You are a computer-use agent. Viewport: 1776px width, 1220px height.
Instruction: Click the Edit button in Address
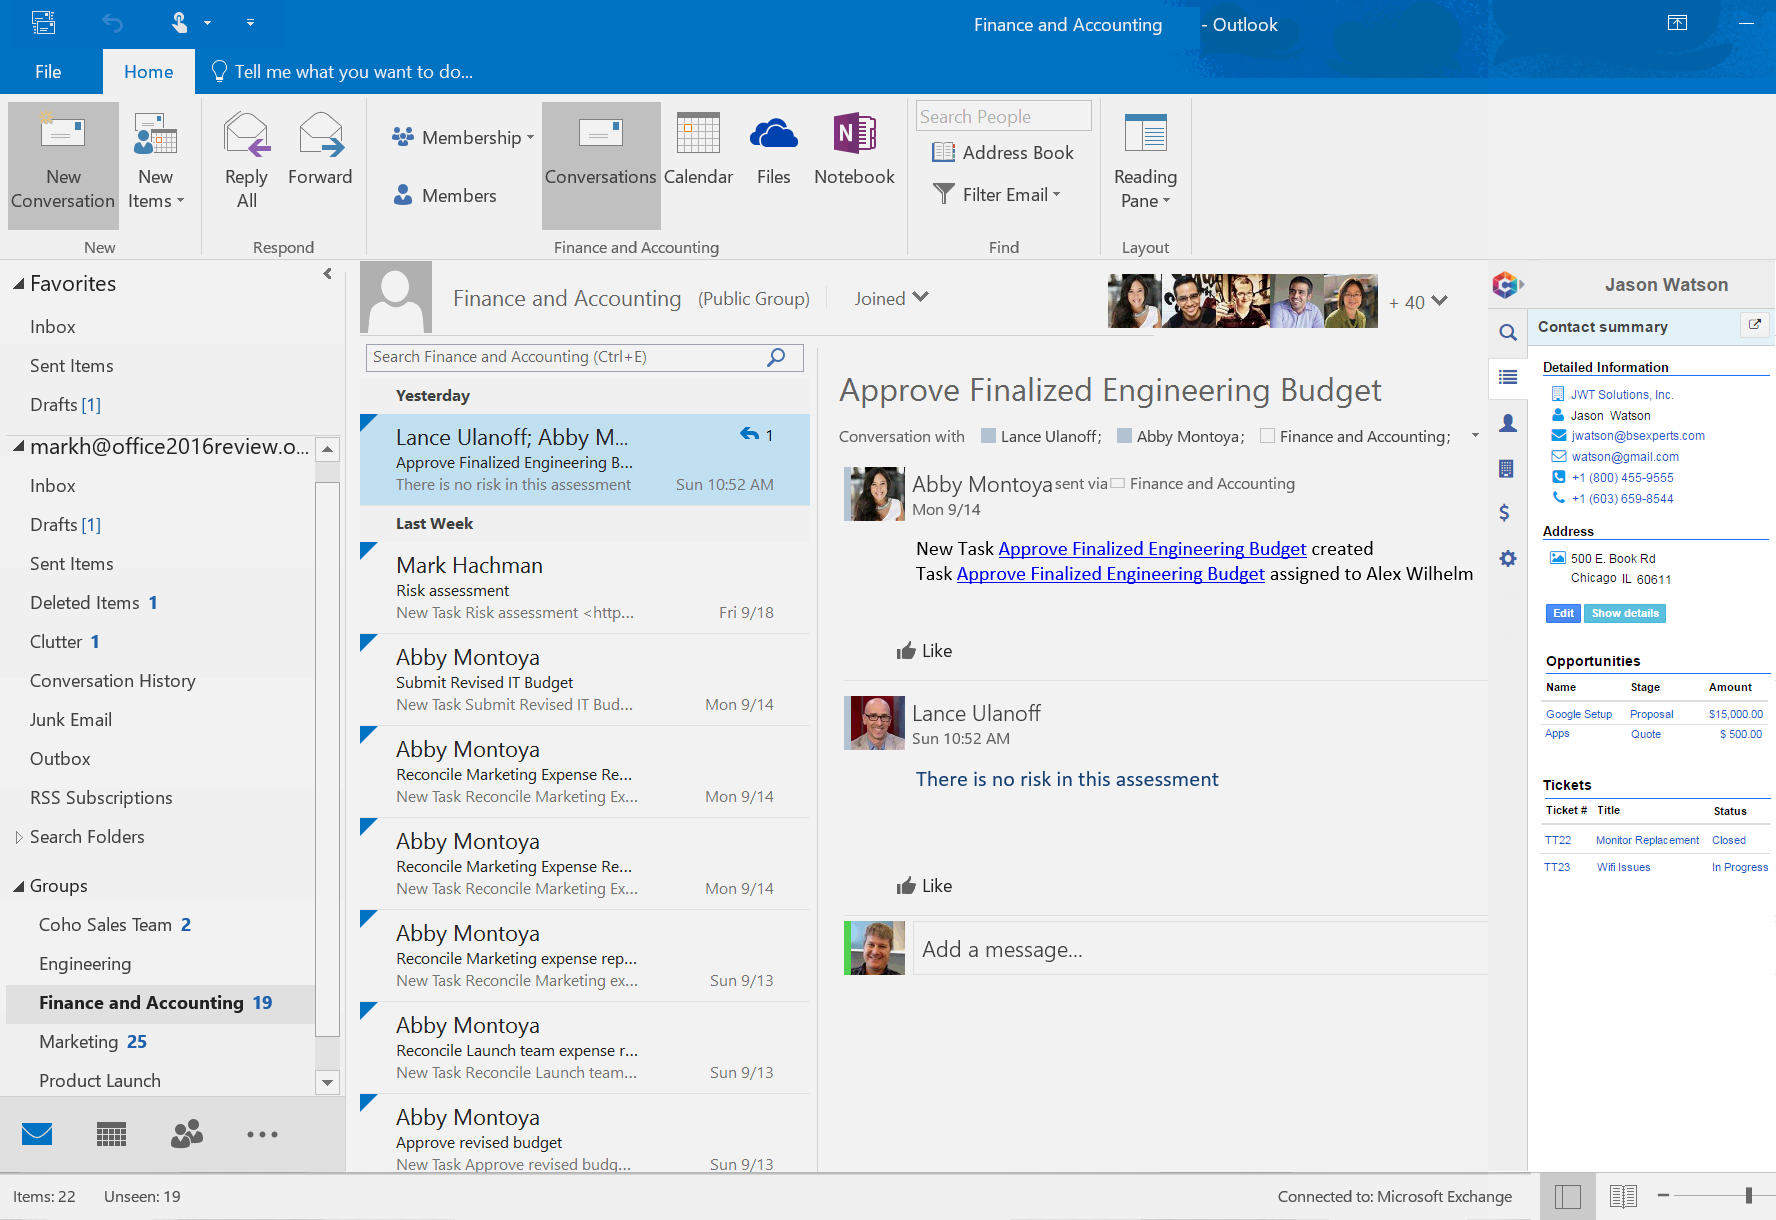pos(1563,613)
